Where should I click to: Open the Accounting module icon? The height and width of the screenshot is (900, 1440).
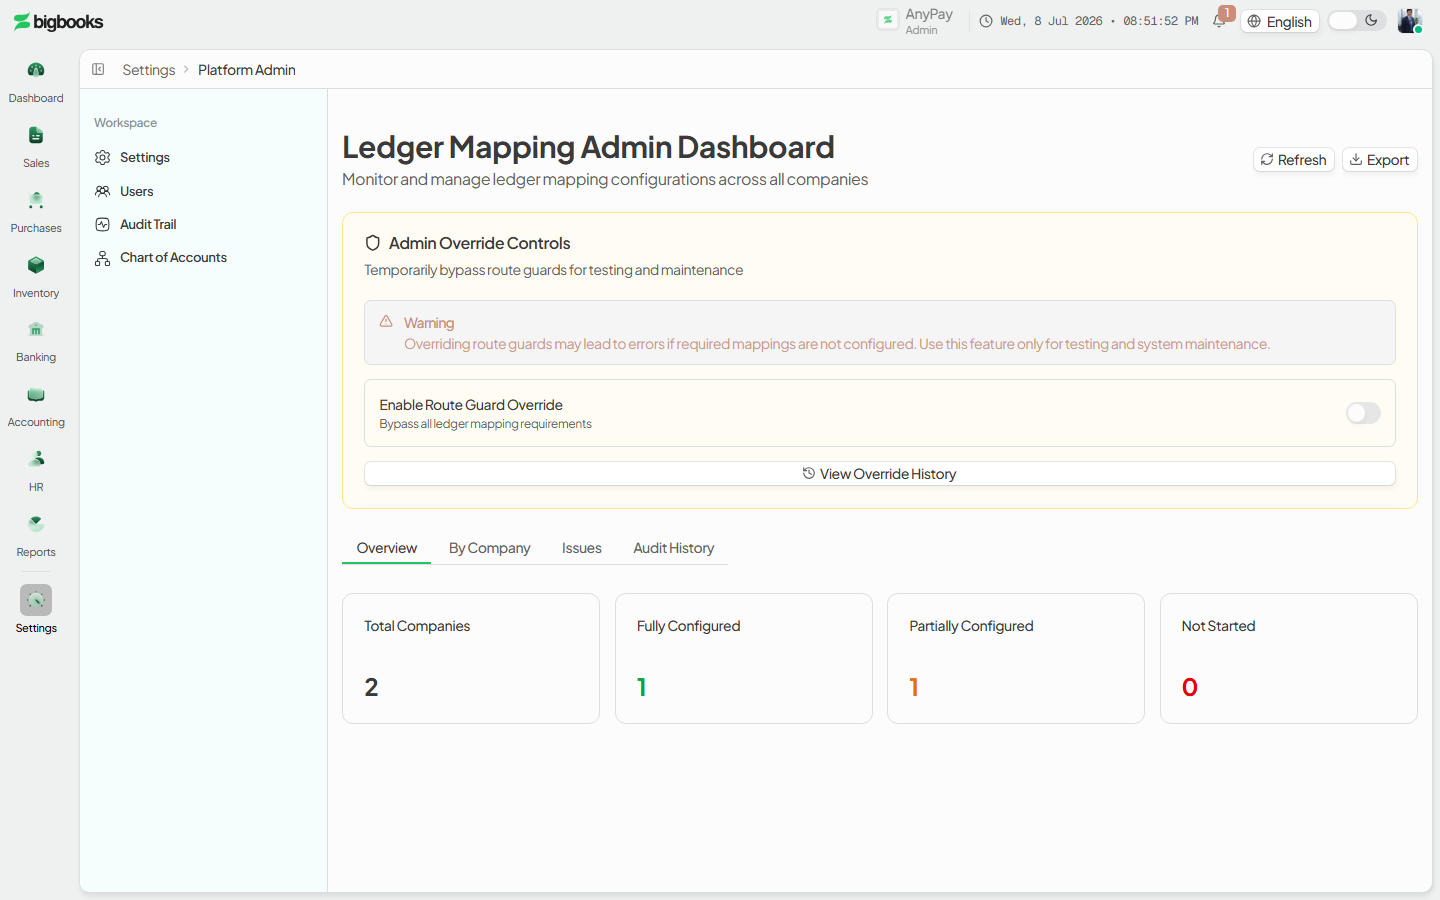[36, 394]
